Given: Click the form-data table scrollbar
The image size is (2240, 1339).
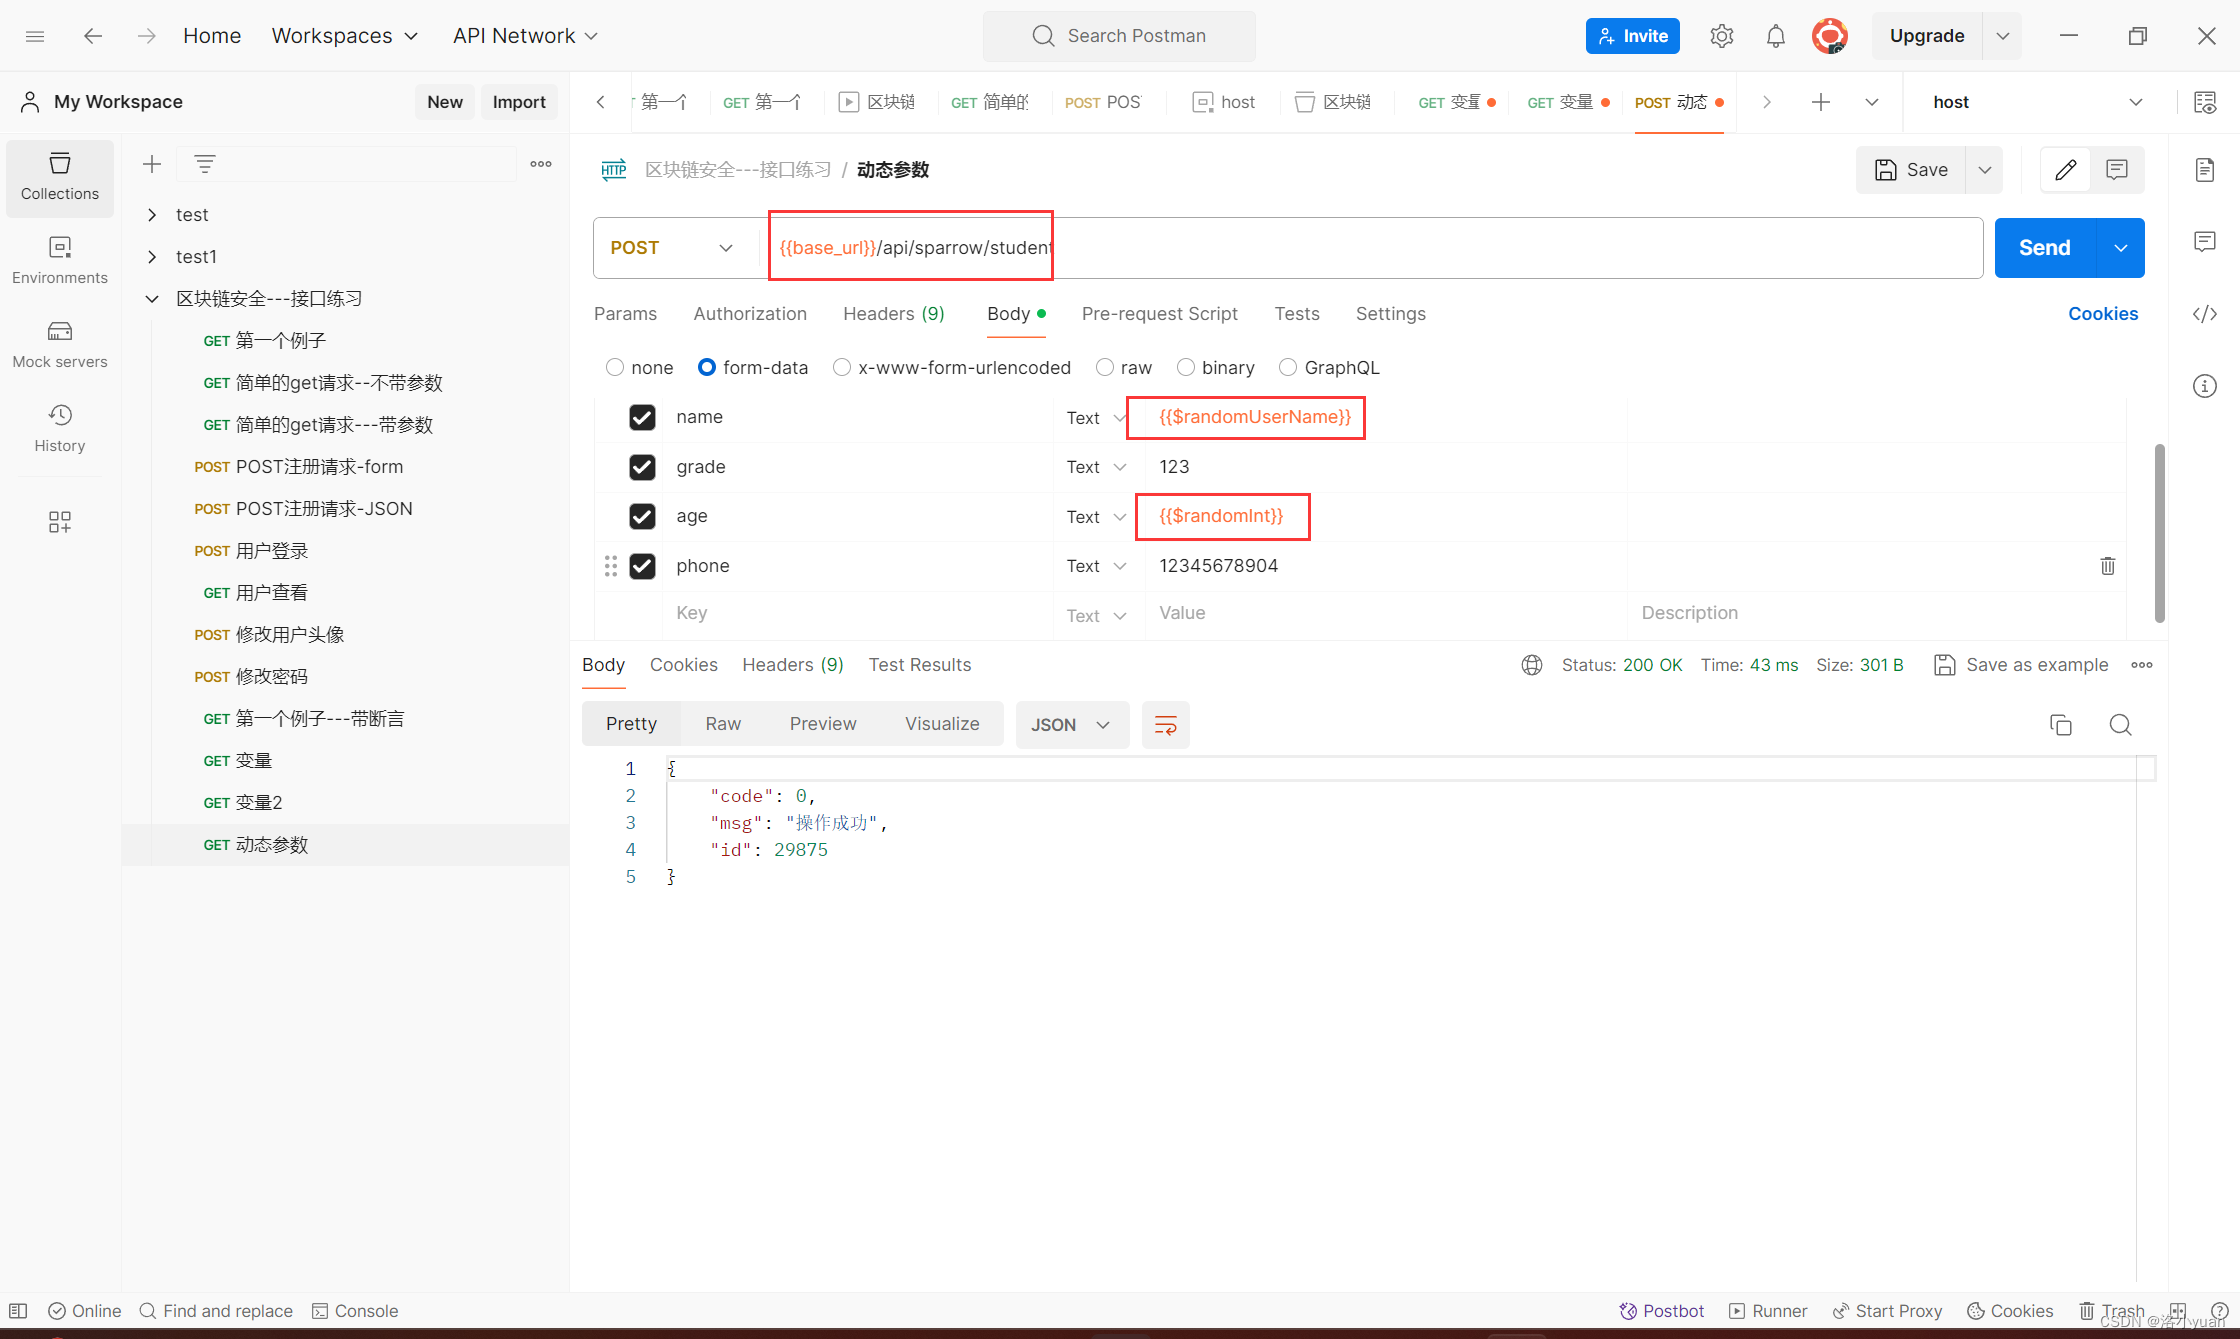Looking at the screenshot, I should (x=2159, y=532).
